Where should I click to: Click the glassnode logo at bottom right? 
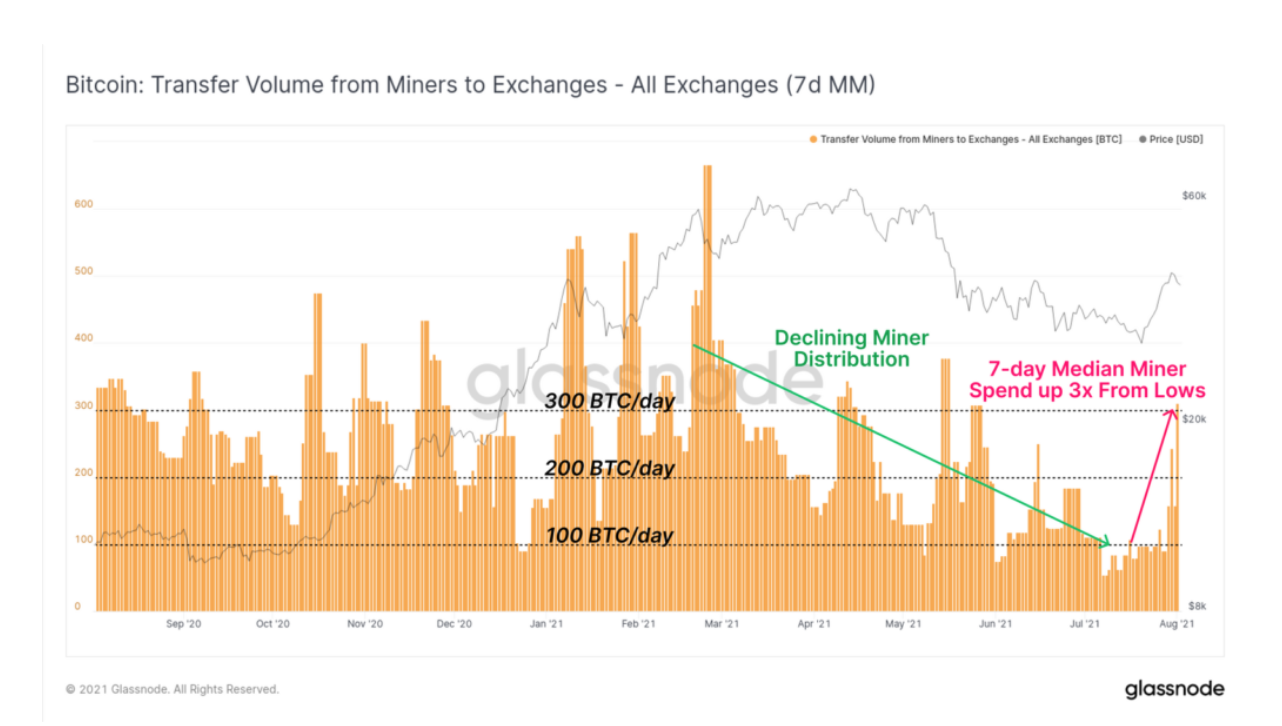(x=1174, y=689)
